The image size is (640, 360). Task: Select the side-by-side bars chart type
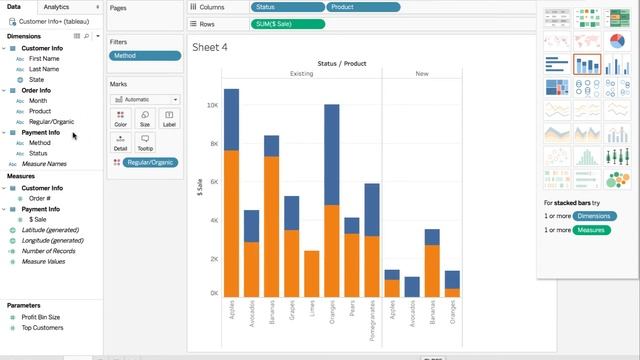click(x=617, y=64)
